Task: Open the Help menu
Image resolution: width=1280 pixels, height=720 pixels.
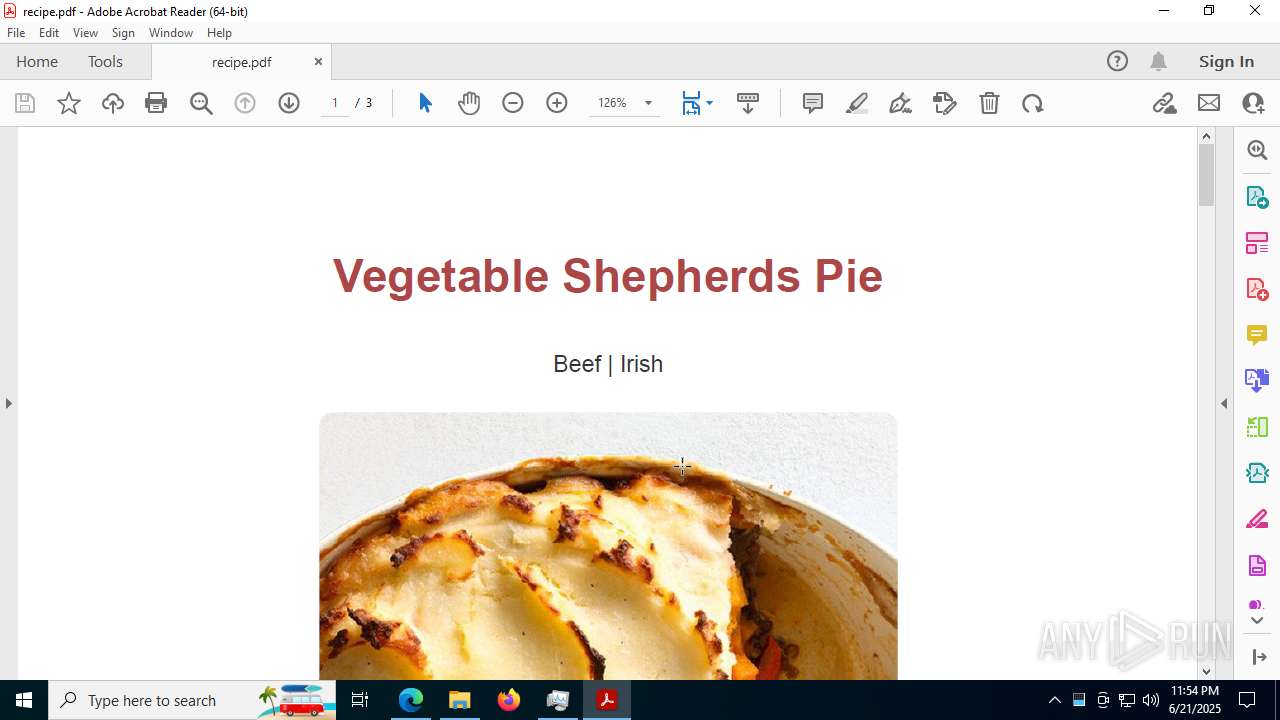Action: click(x=219, y=33)
